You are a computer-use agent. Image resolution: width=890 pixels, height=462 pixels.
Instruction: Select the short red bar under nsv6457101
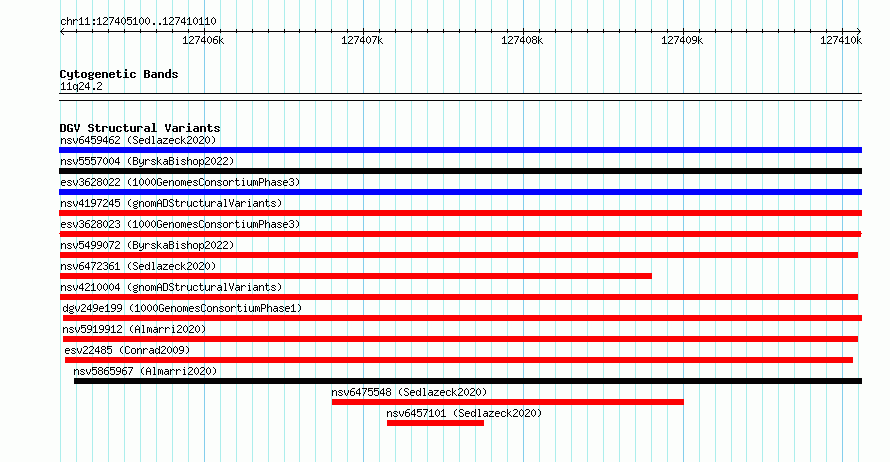(435, 423)
